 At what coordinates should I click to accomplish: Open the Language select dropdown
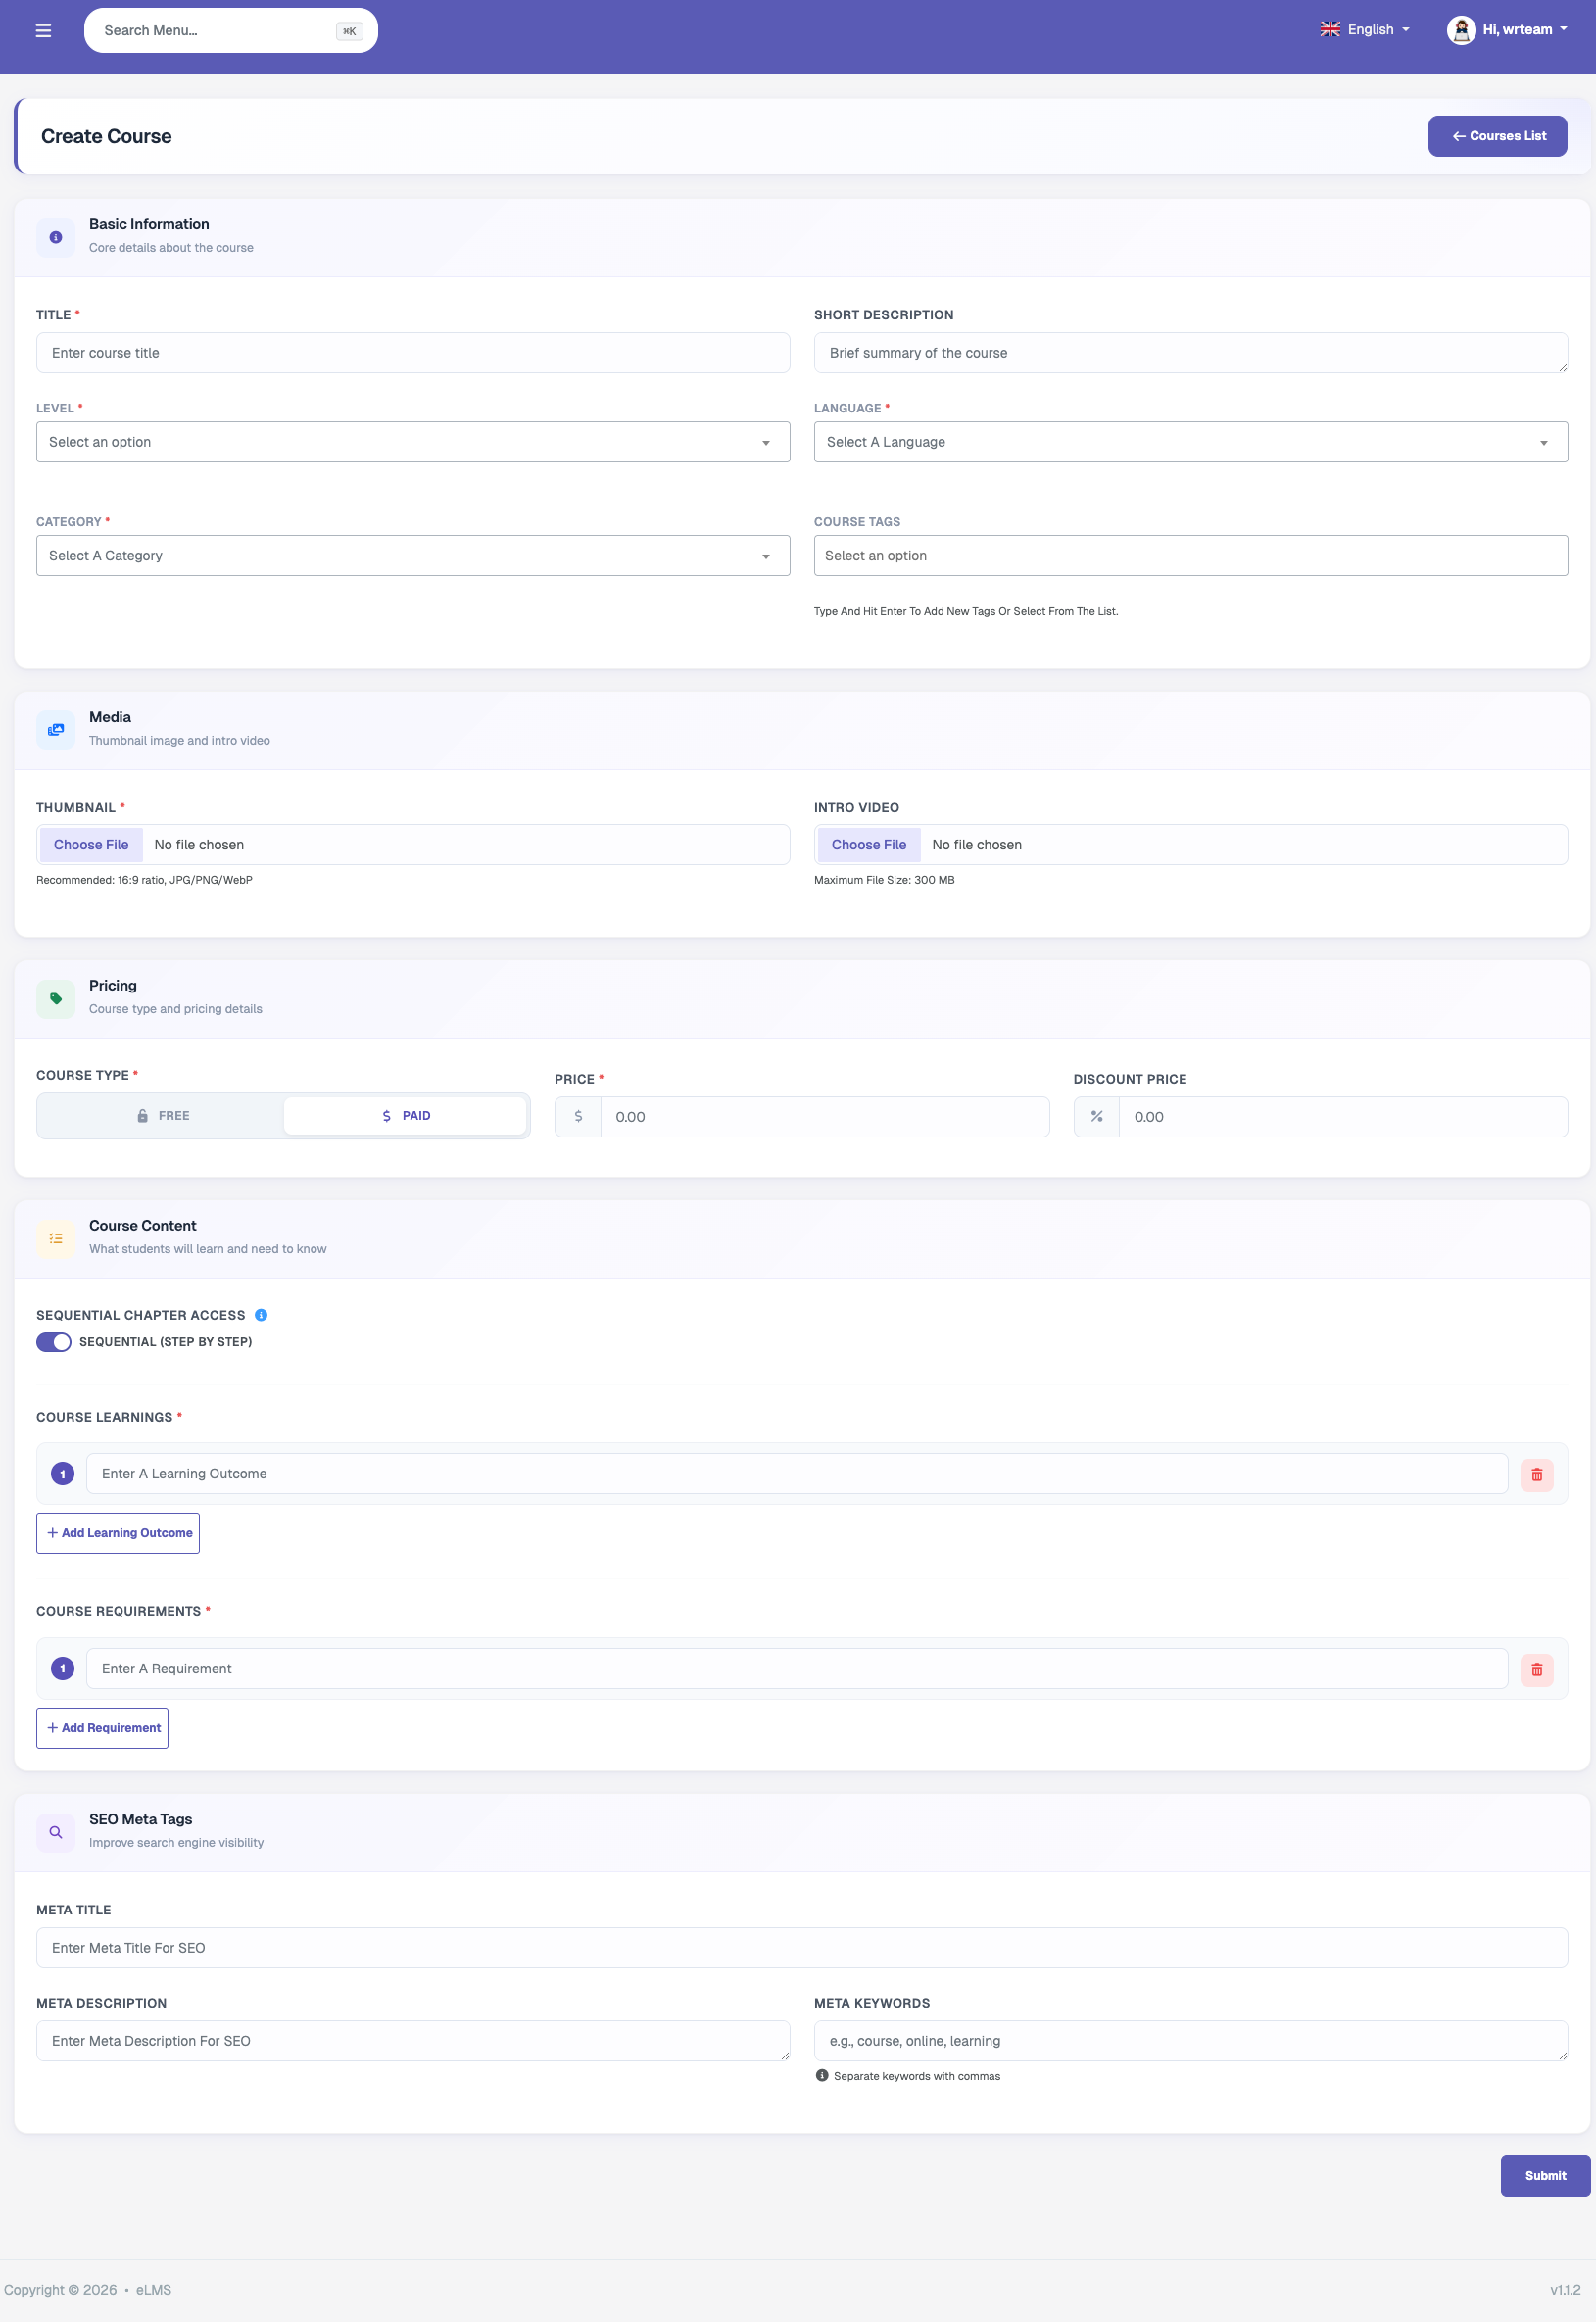(1190, 442)
